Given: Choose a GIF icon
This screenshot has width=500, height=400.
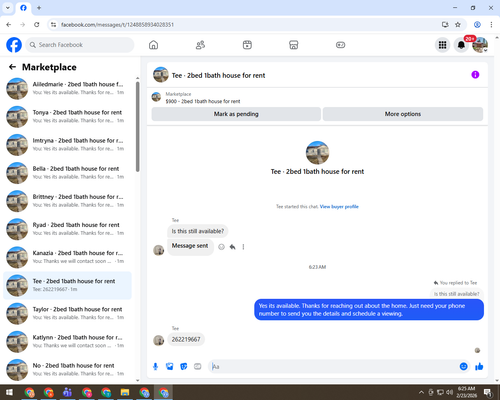Looking at the screenshot, I should pyautogui.click(x=198, y=367).
